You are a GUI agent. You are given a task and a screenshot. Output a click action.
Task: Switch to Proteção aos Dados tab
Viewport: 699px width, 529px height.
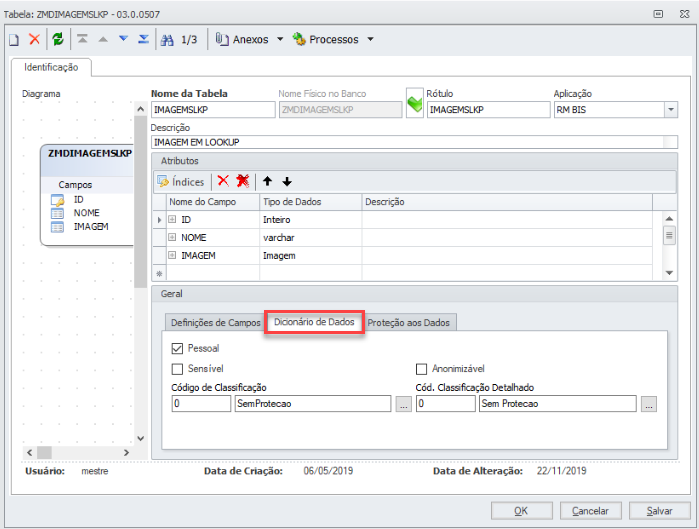(x=409, y=323)
